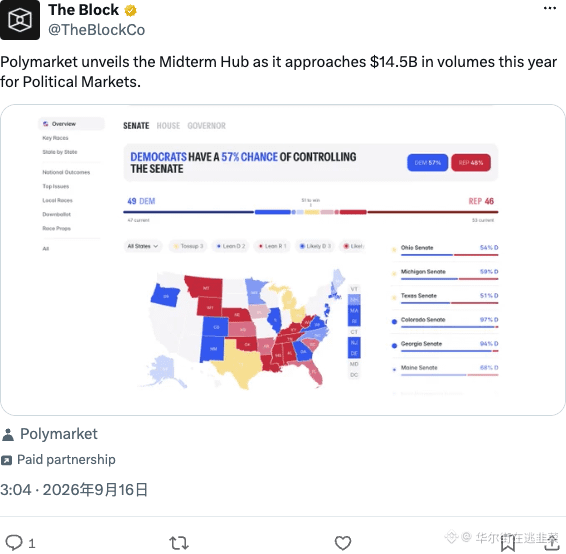Click the reply comment icon

point(14,542)
